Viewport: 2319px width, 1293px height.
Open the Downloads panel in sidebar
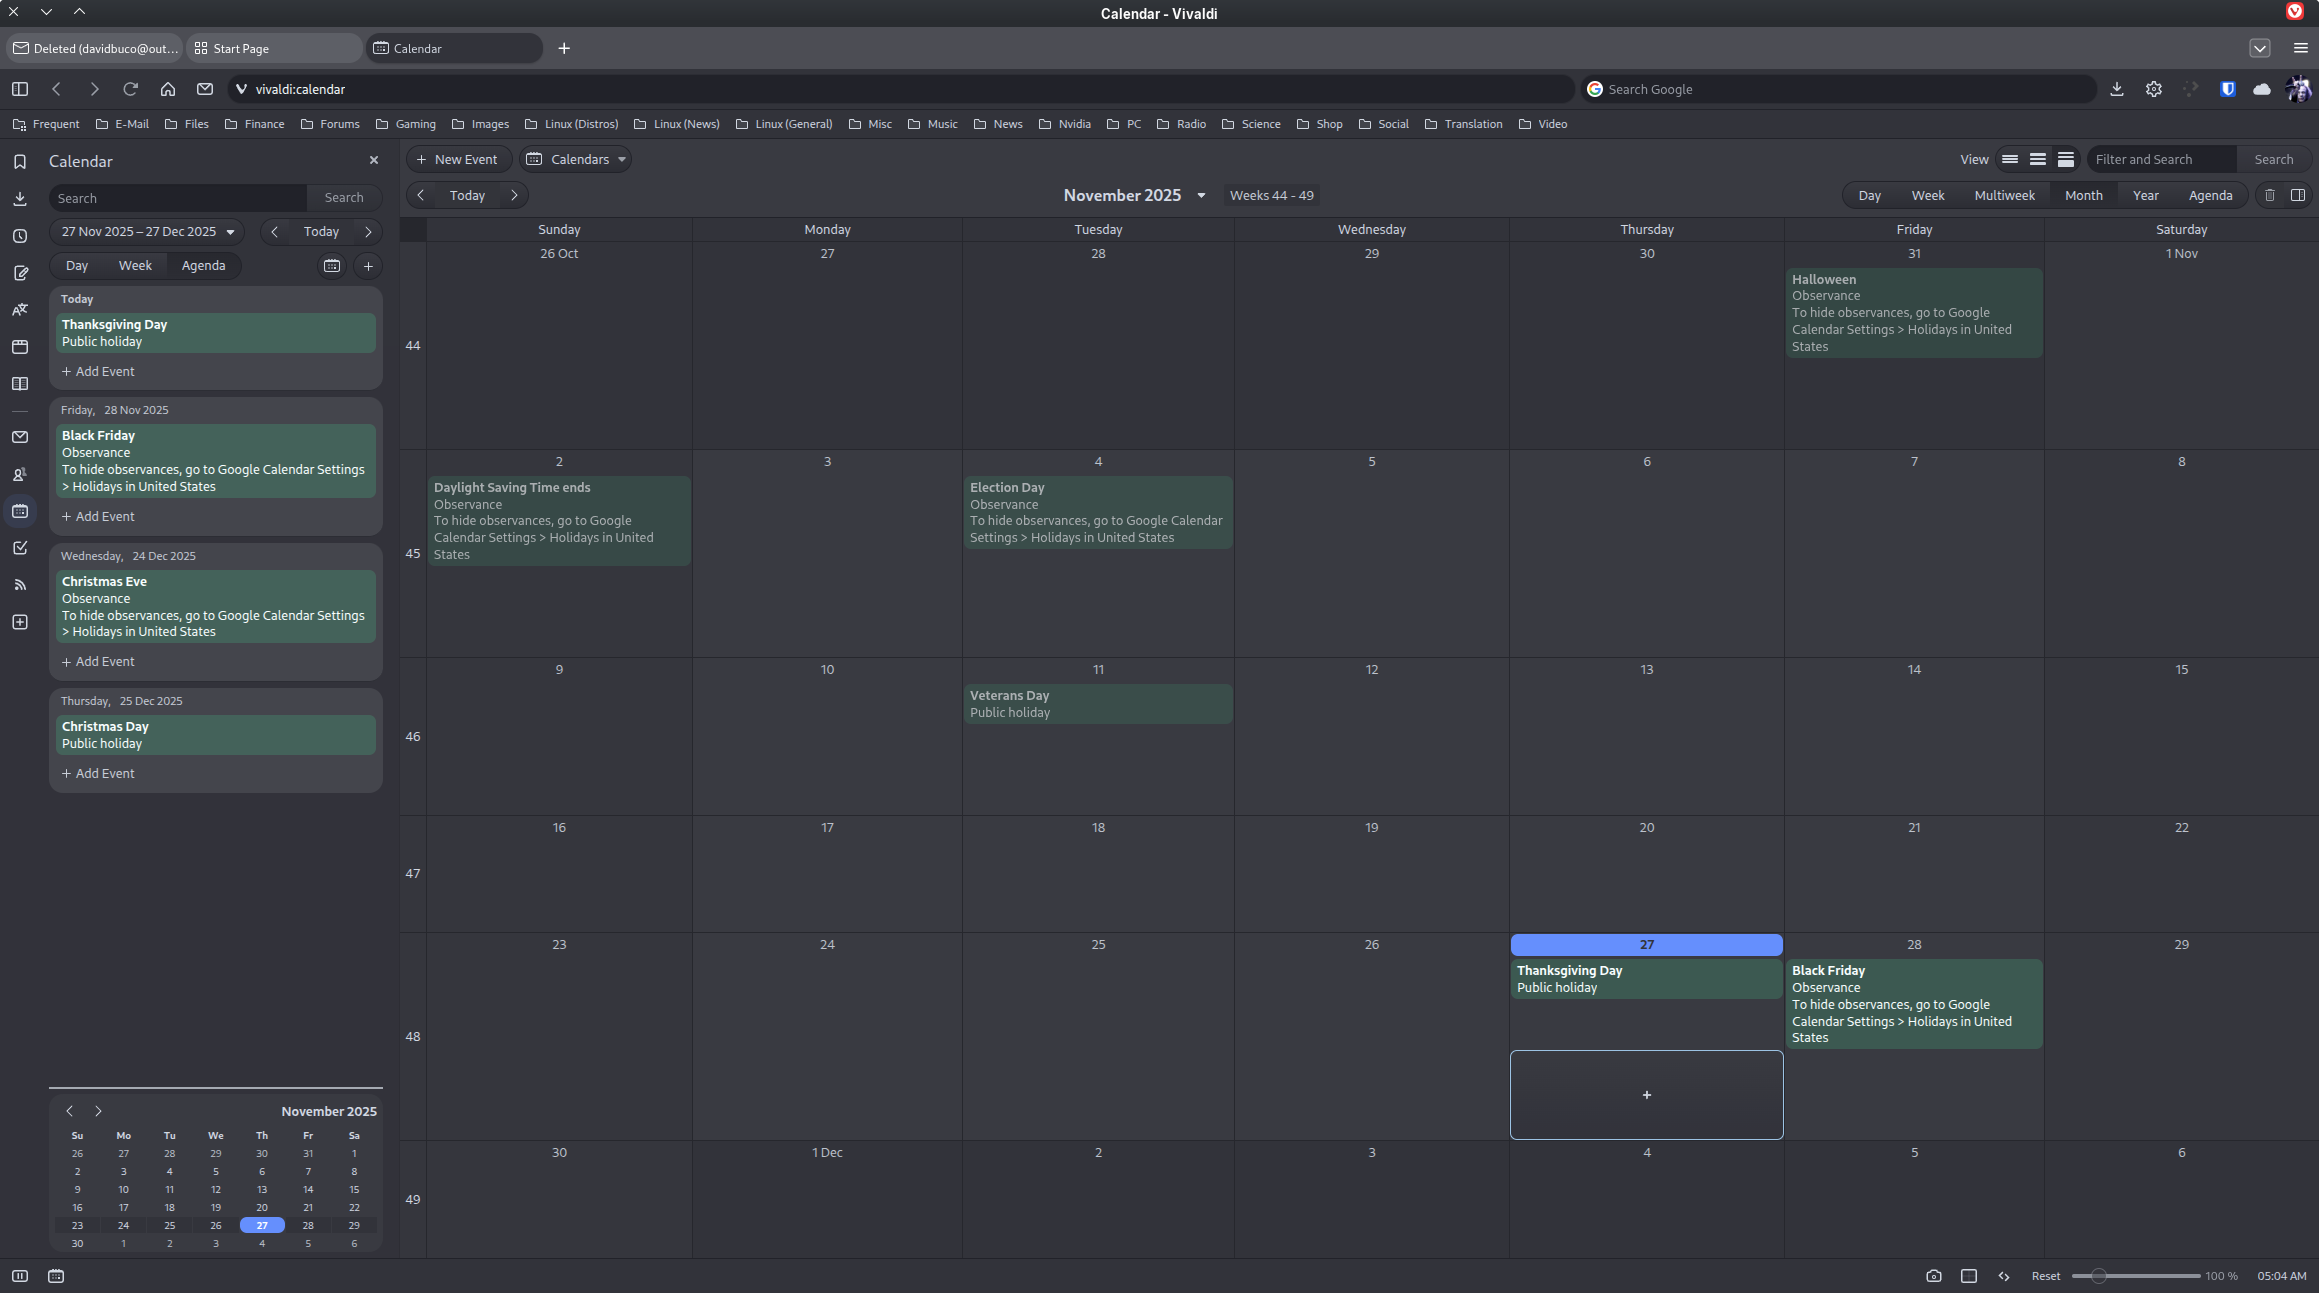[20, 199]
